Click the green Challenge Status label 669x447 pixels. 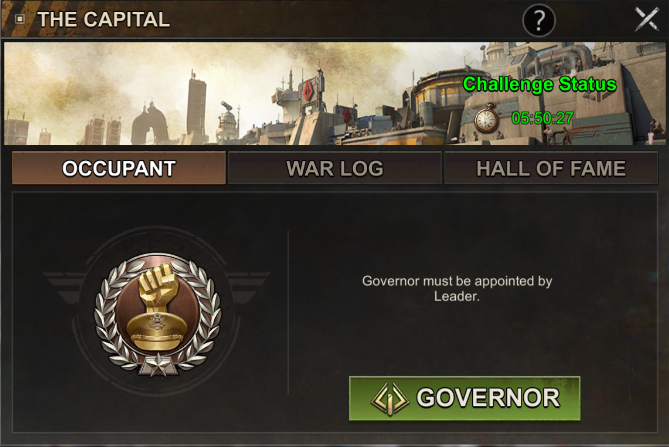pos(540,84)
